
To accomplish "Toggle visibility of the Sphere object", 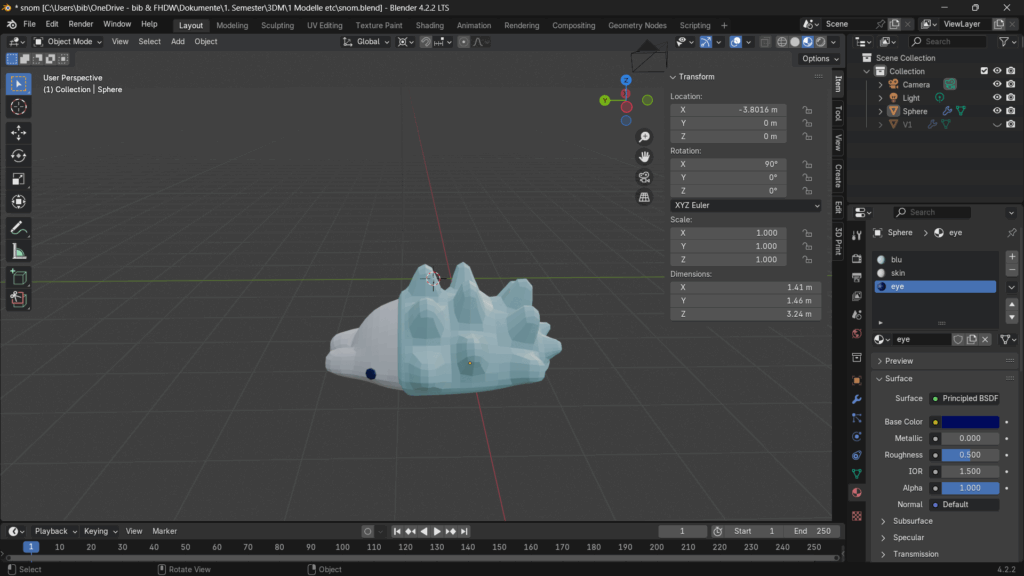I will pos(996,111).
